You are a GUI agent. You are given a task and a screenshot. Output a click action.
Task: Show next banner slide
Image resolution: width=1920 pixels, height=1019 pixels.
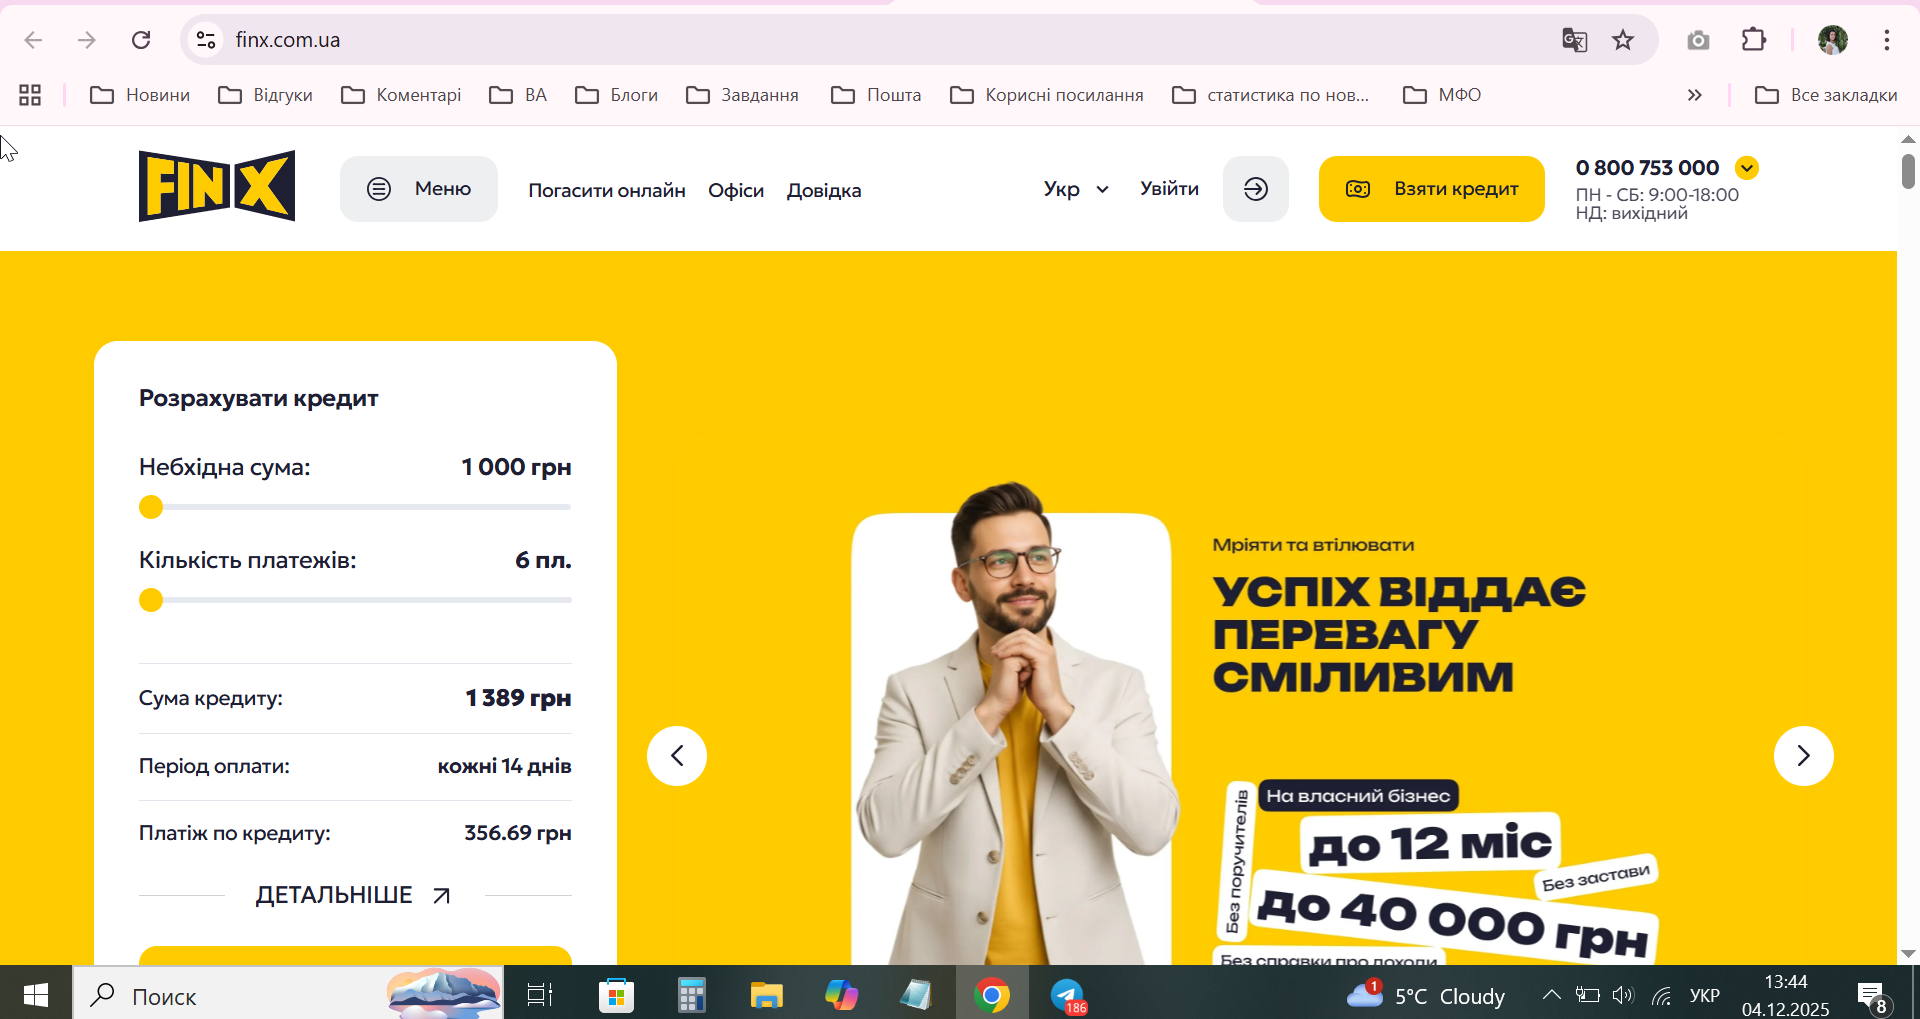click(1804, 756)
